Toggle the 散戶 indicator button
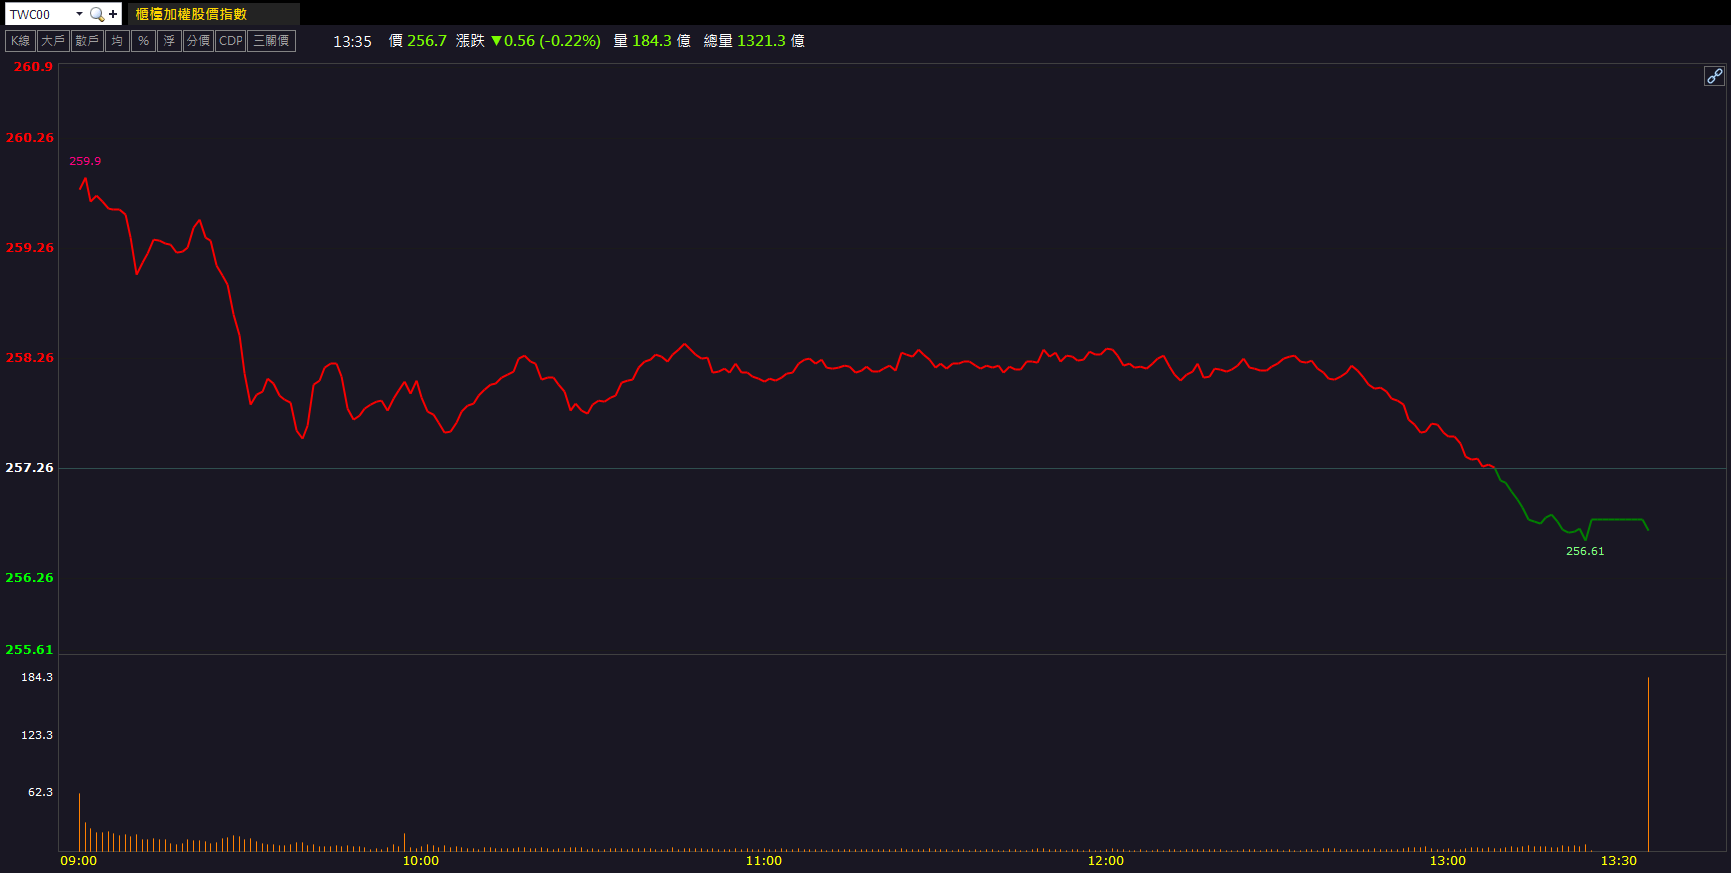The image size is (1731, 873). tap(87, 41)
